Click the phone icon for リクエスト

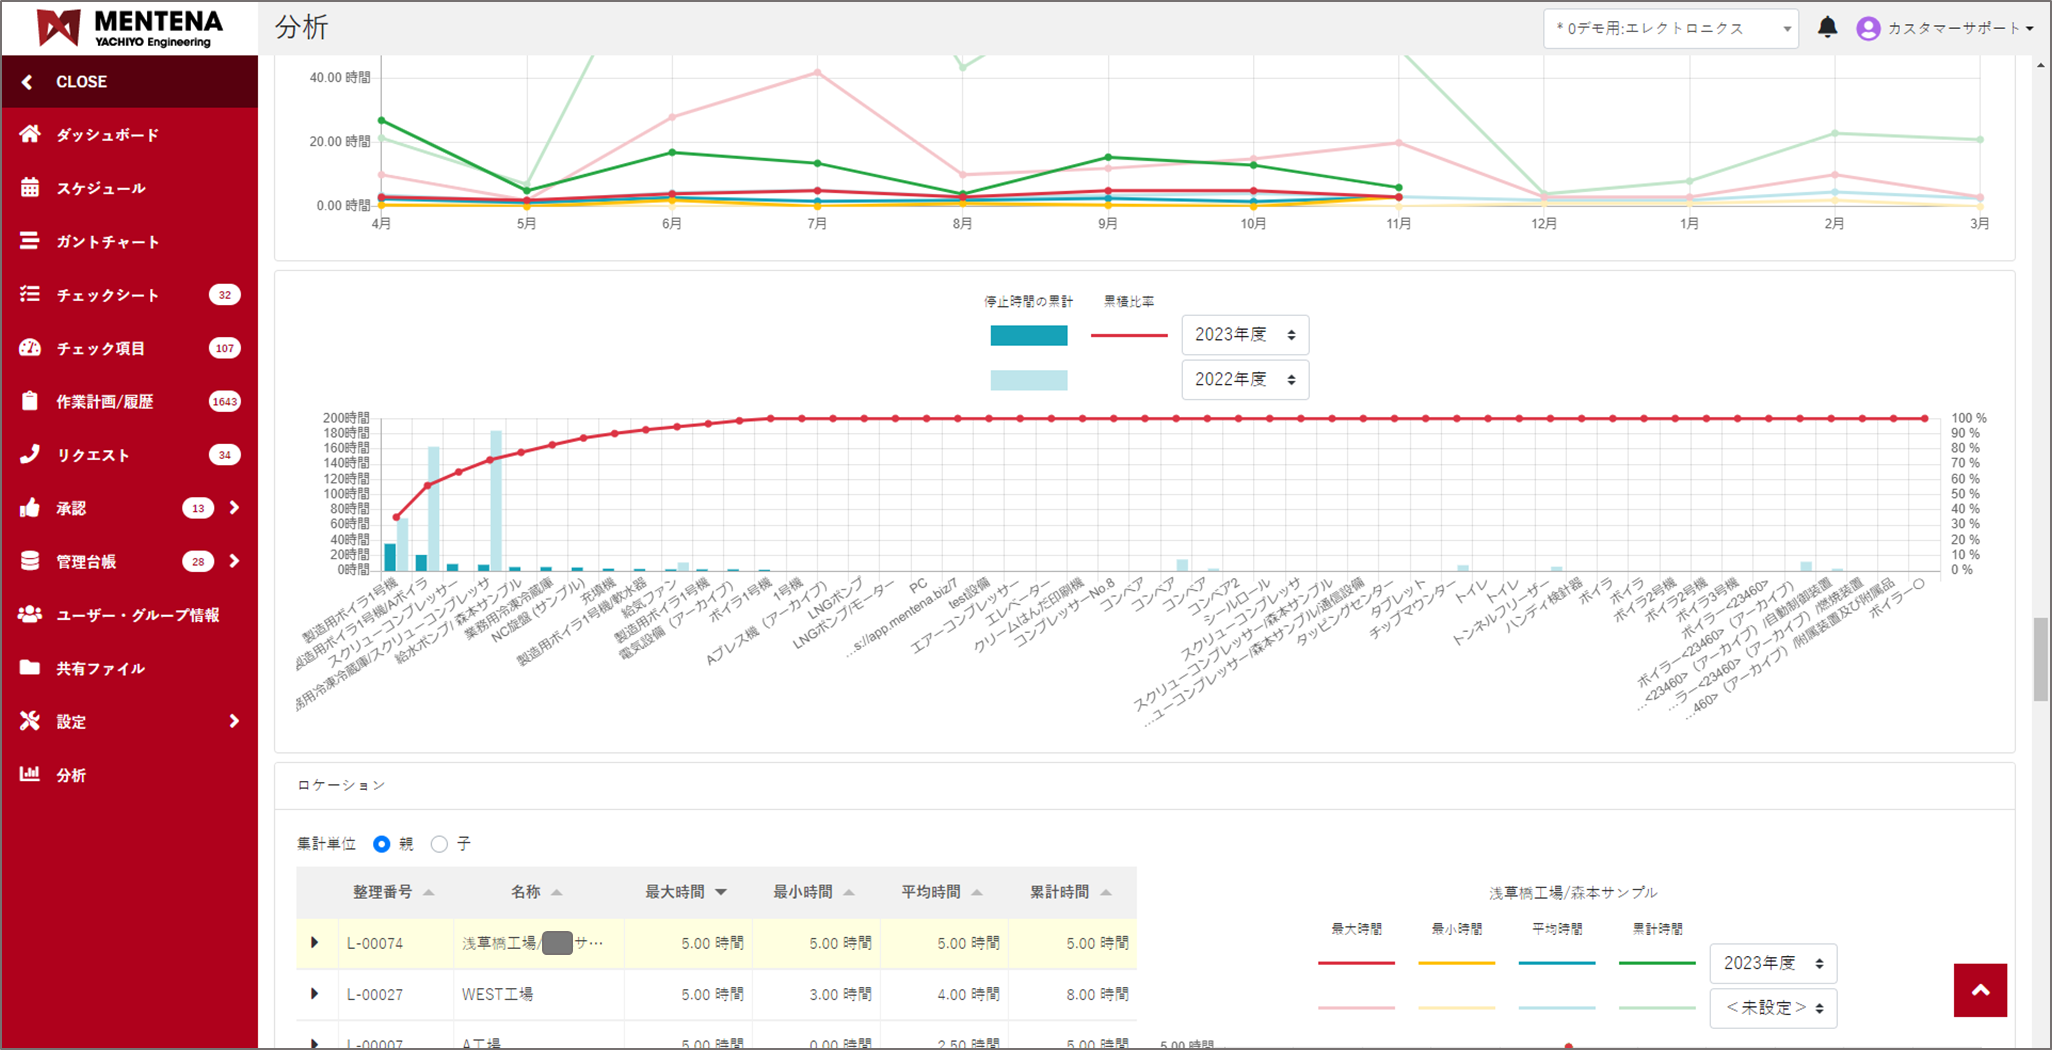(30, 455)
